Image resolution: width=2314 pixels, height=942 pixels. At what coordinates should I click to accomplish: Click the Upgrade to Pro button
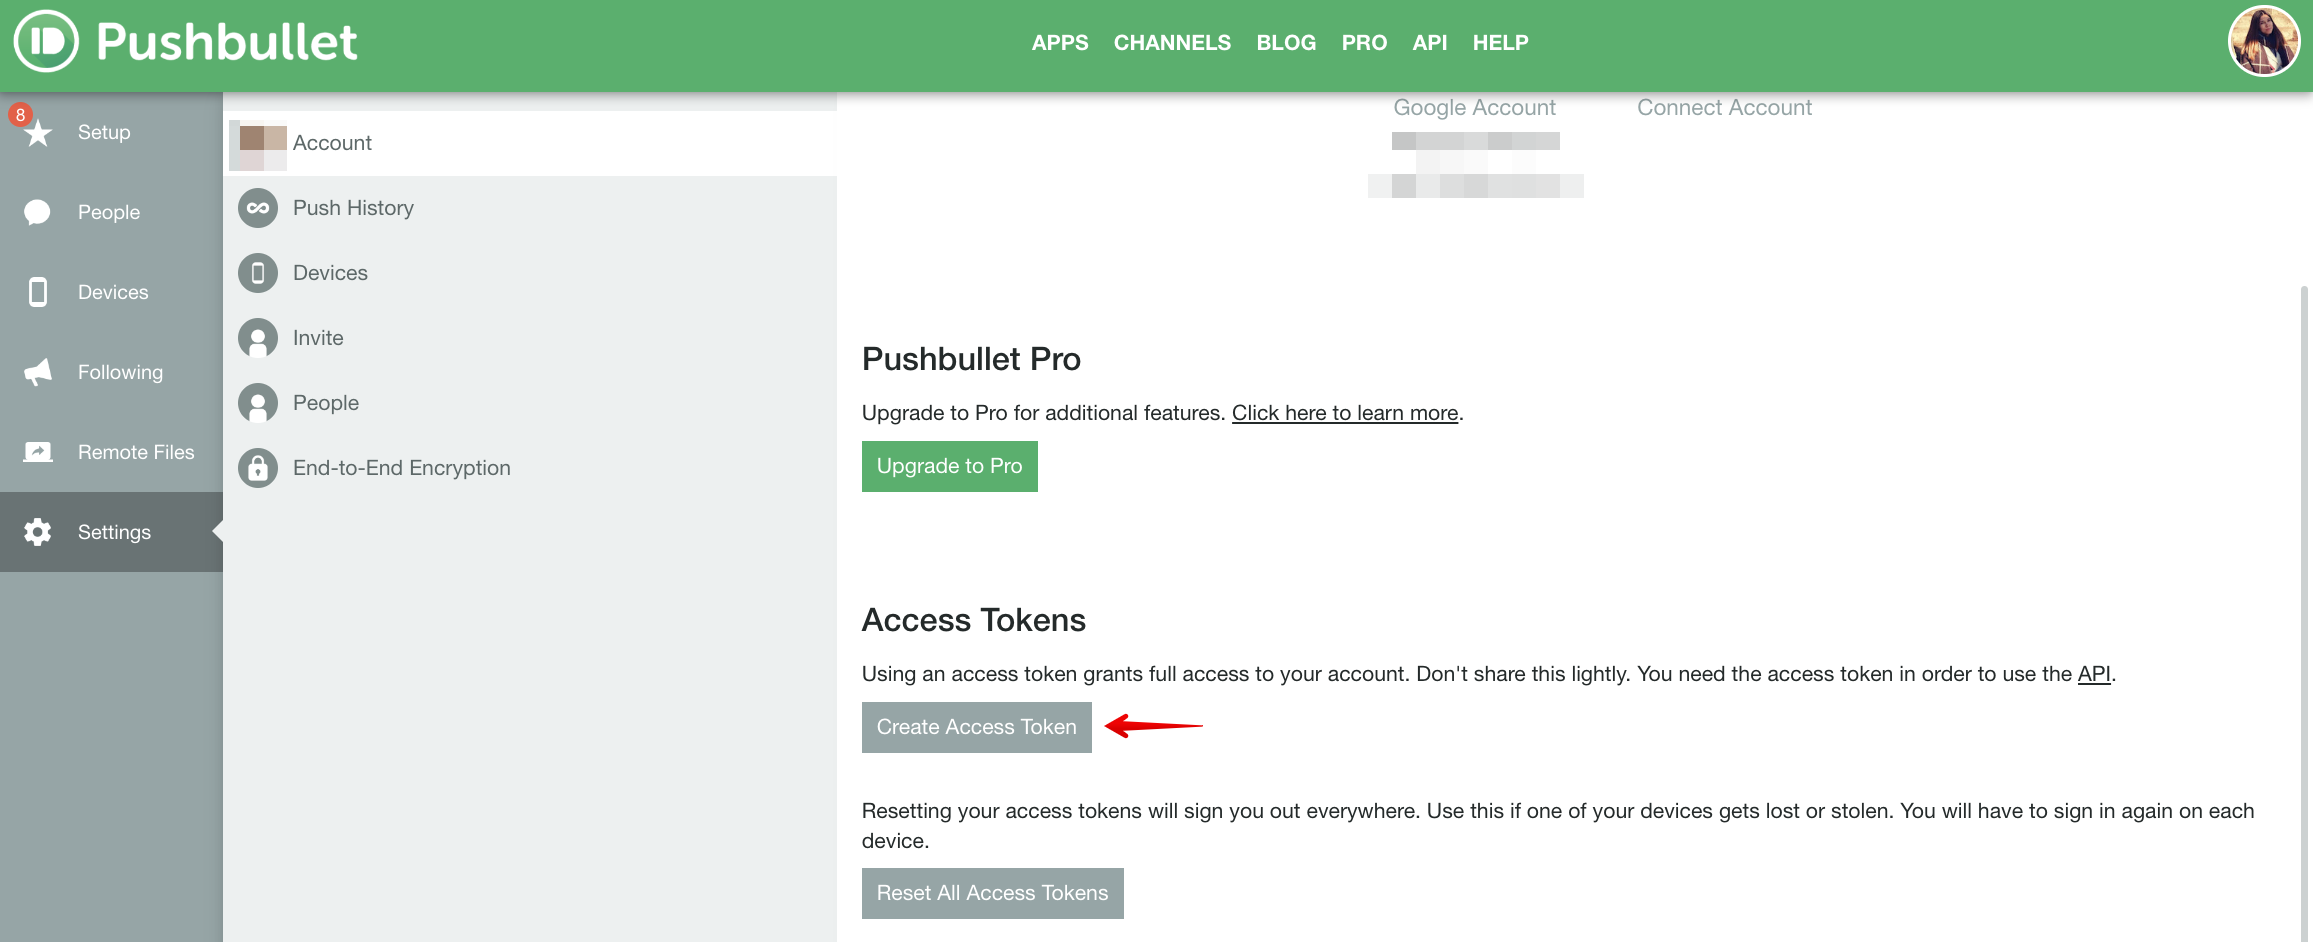(949, 466)
